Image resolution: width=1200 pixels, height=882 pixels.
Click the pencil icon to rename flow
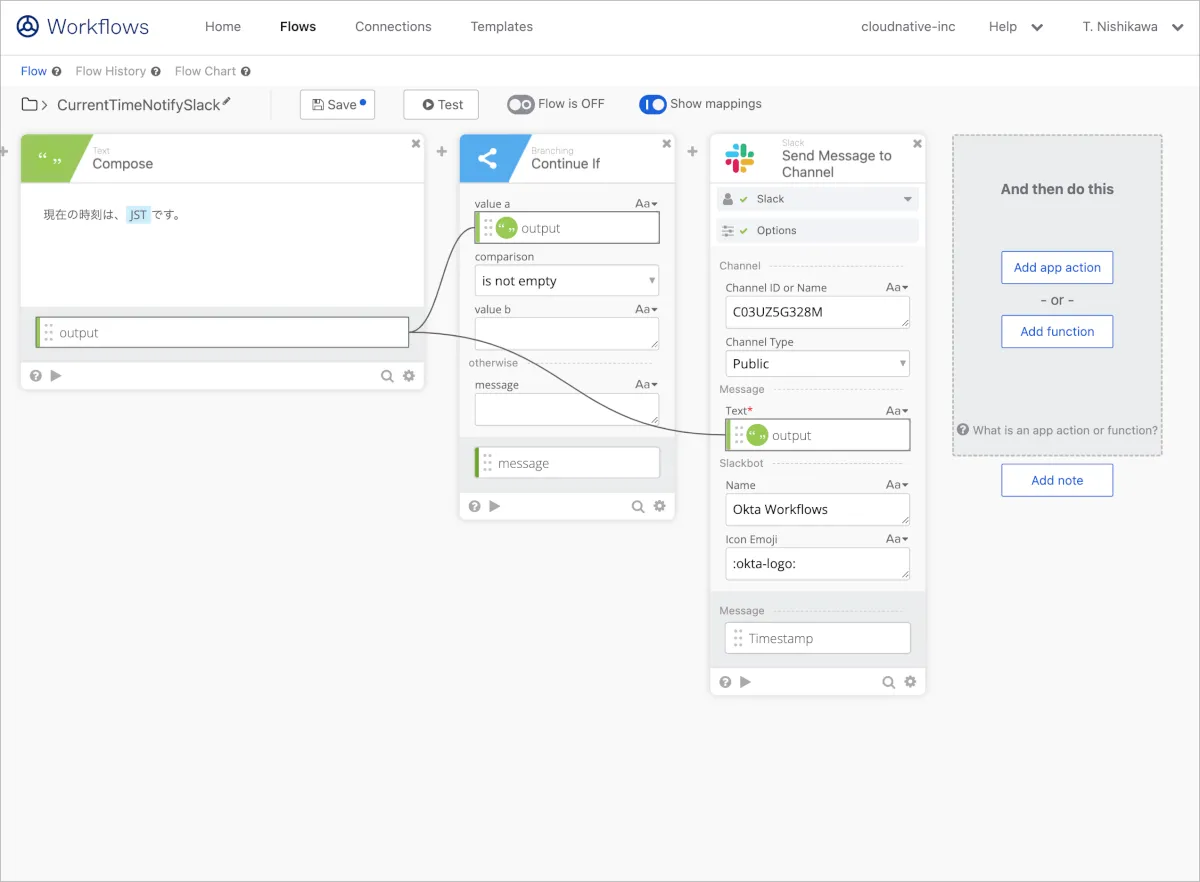click(227, 102)
